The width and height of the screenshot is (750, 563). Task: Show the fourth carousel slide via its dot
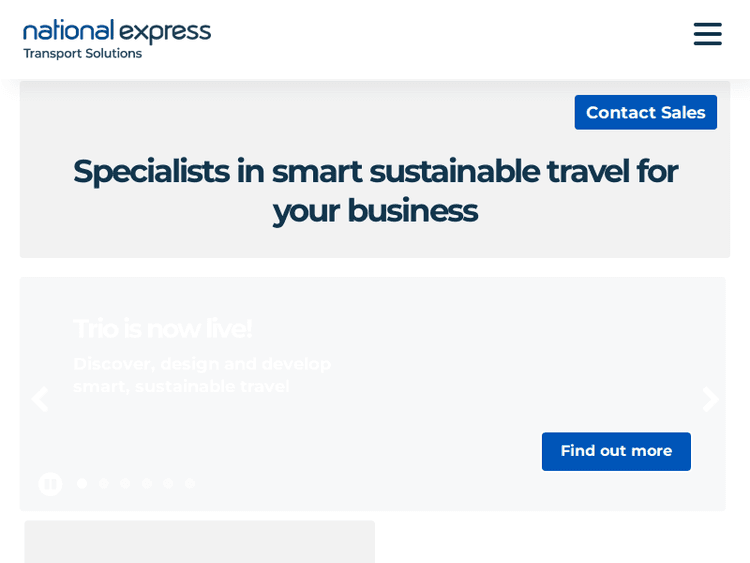(x=147, y=483)
